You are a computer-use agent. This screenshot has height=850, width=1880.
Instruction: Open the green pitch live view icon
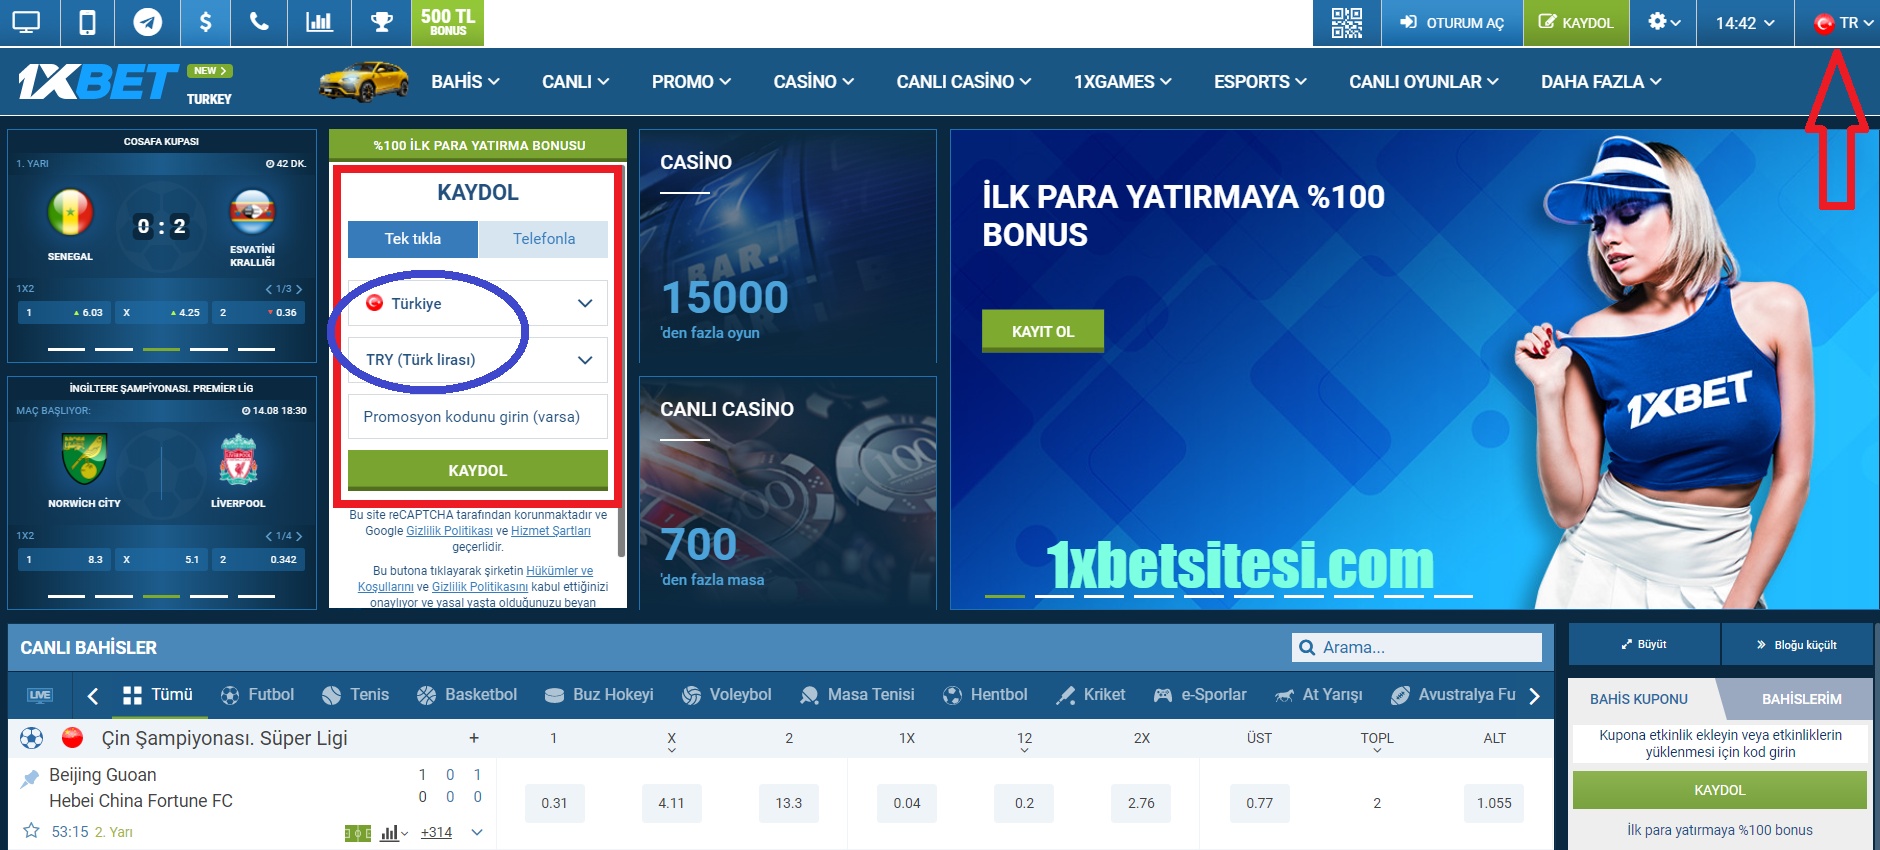tap(357, 833)
